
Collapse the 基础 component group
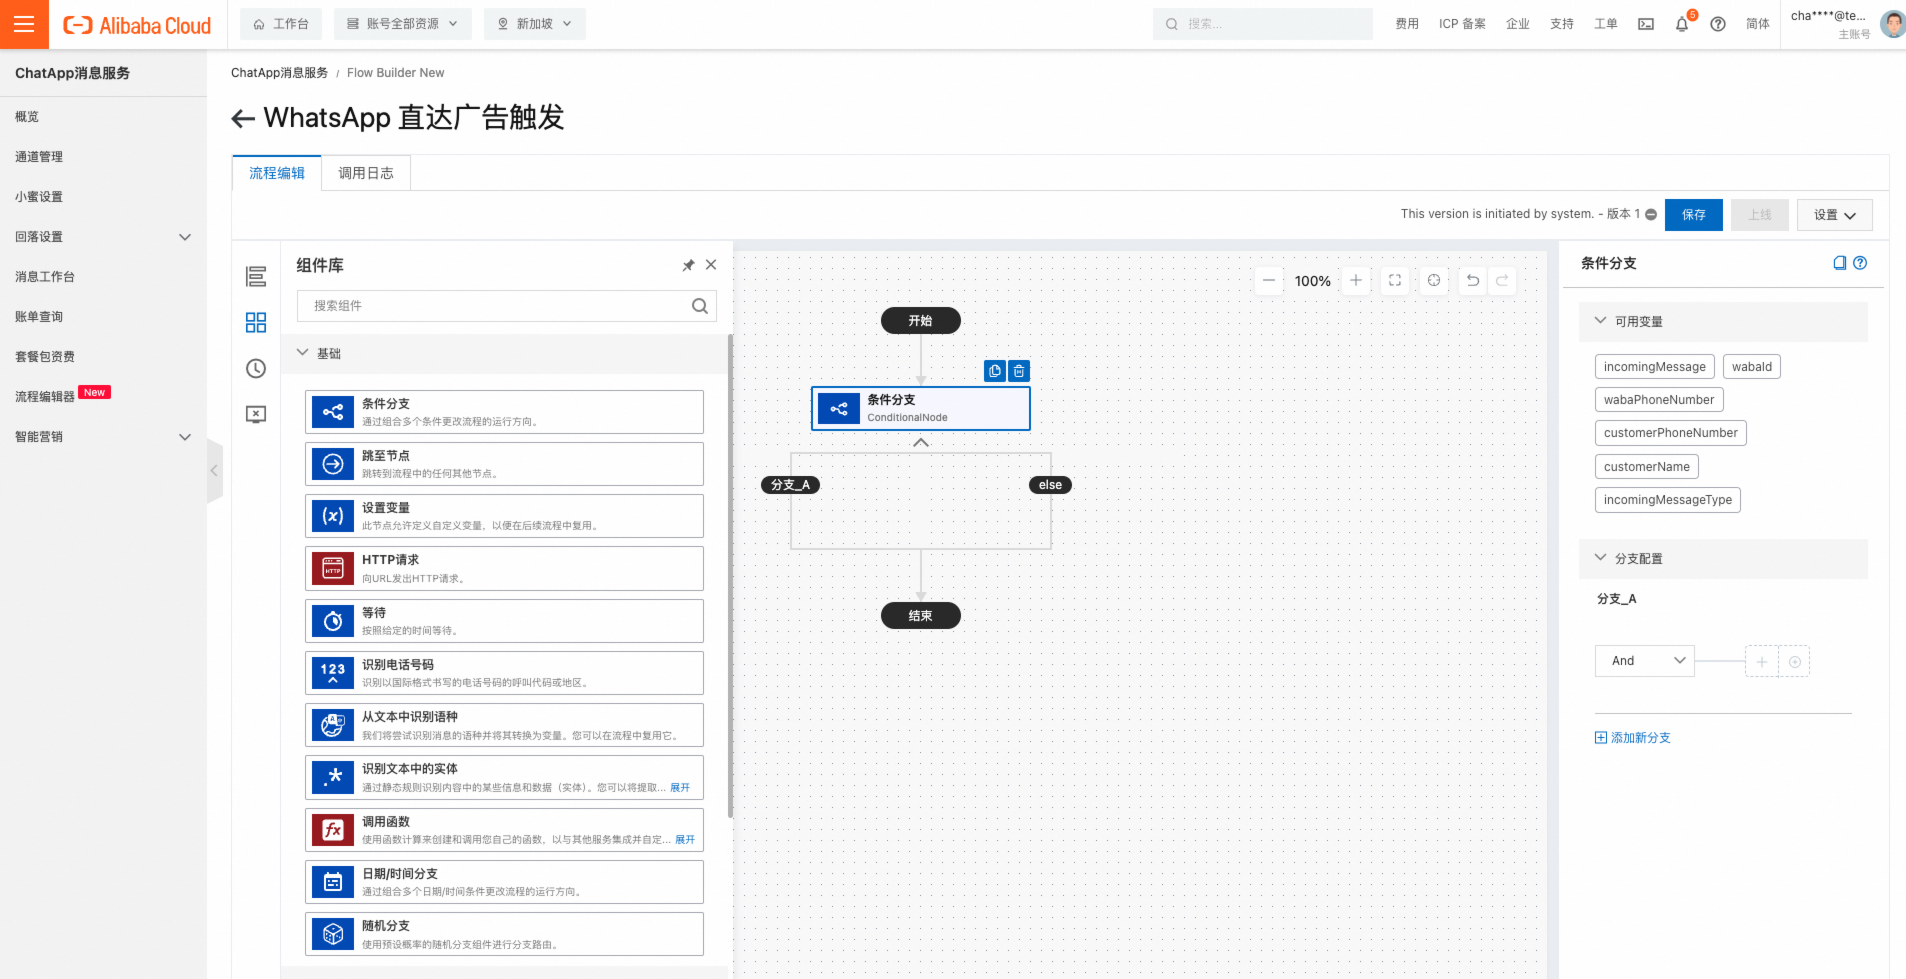[303, 353]
